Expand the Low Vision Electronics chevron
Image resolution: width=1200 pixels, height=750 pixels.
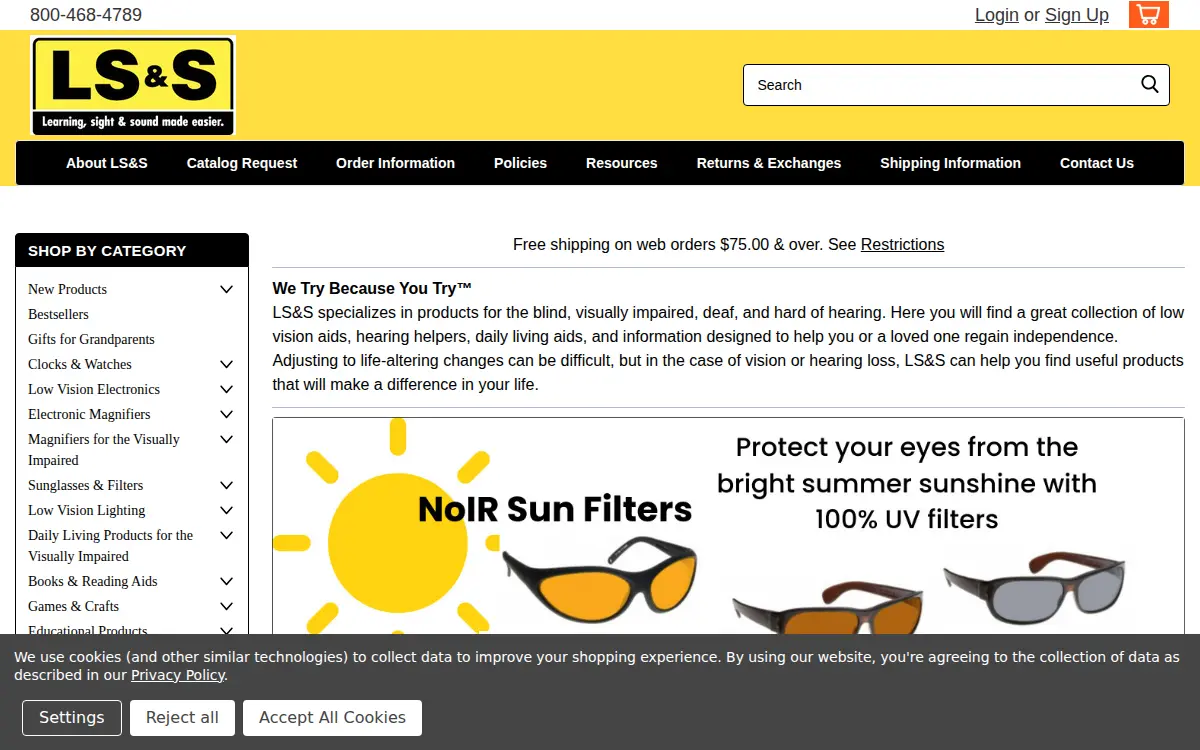[226, 389]
